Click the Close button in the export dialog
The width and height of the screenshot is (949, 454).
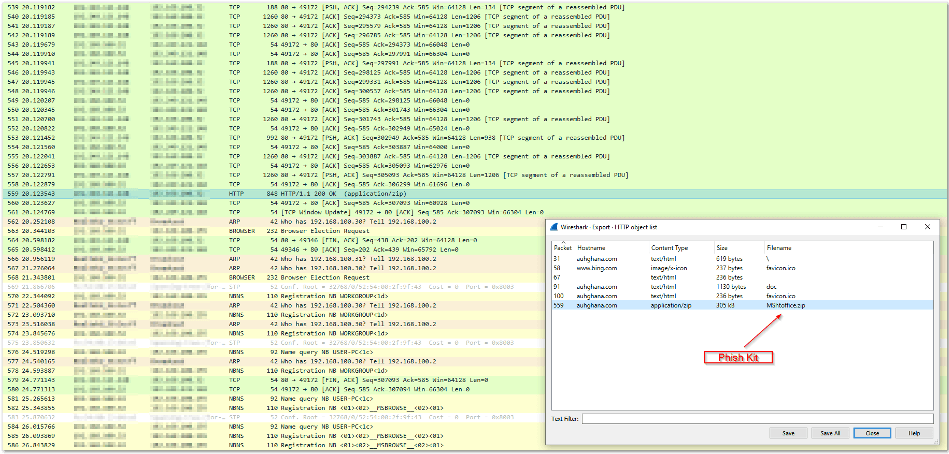click(x=872, y=433)
